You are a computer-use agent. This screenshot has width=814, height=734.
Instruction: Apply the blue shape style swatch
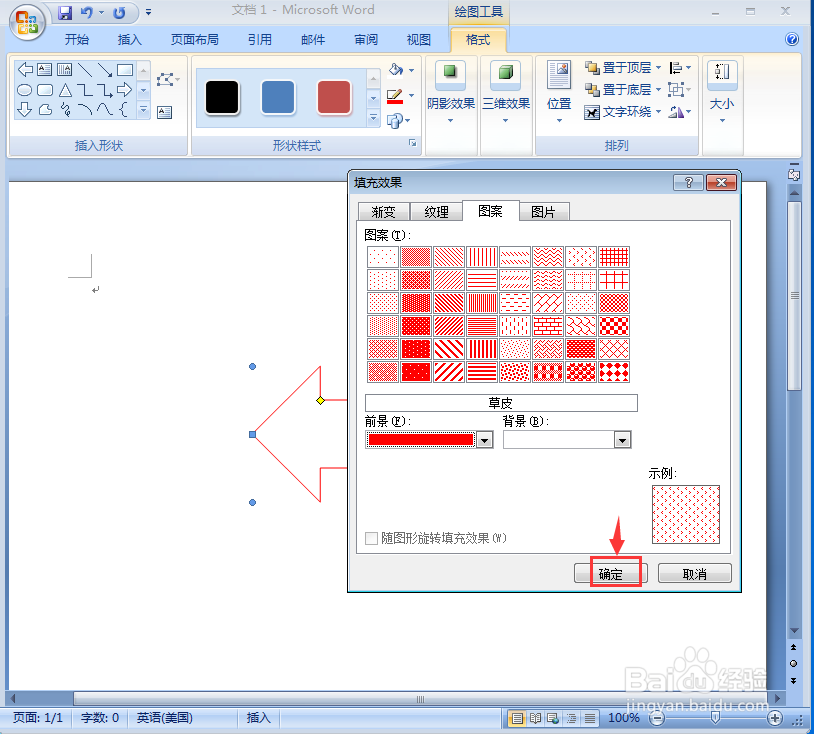278,97
